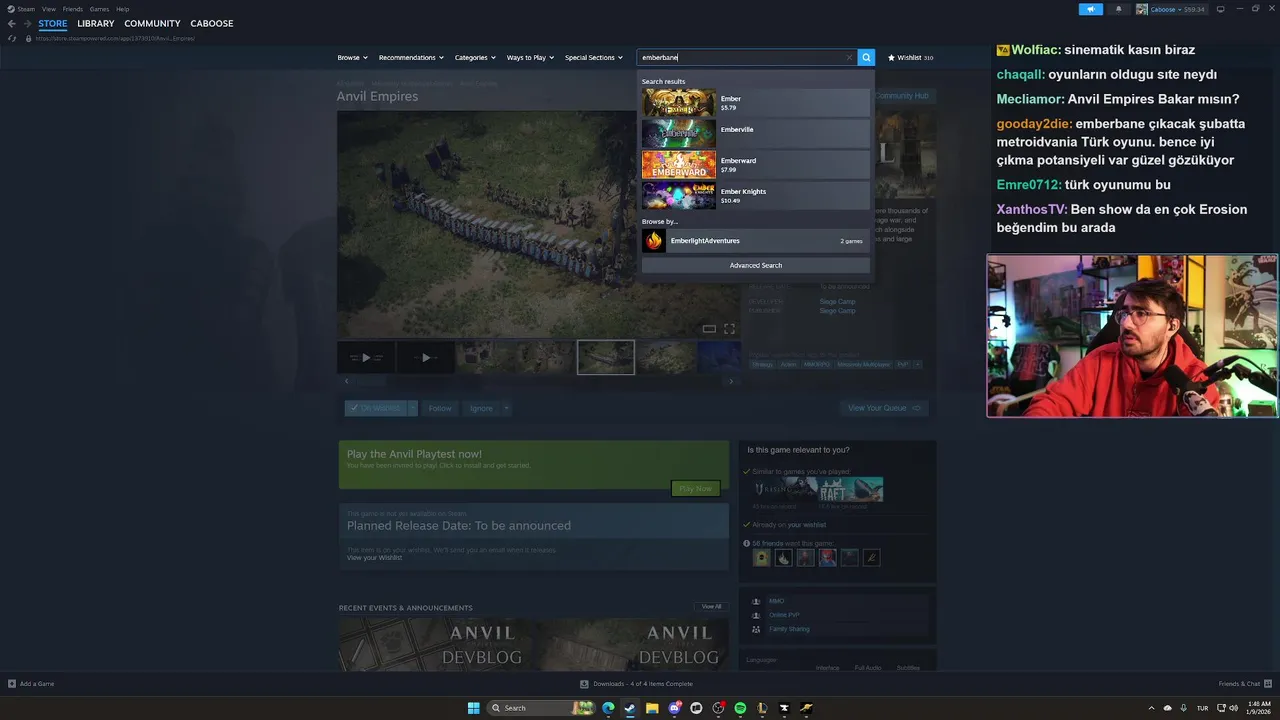Open Spotify from taskbar
1280x720 pixels.
(x=740, y=708)
